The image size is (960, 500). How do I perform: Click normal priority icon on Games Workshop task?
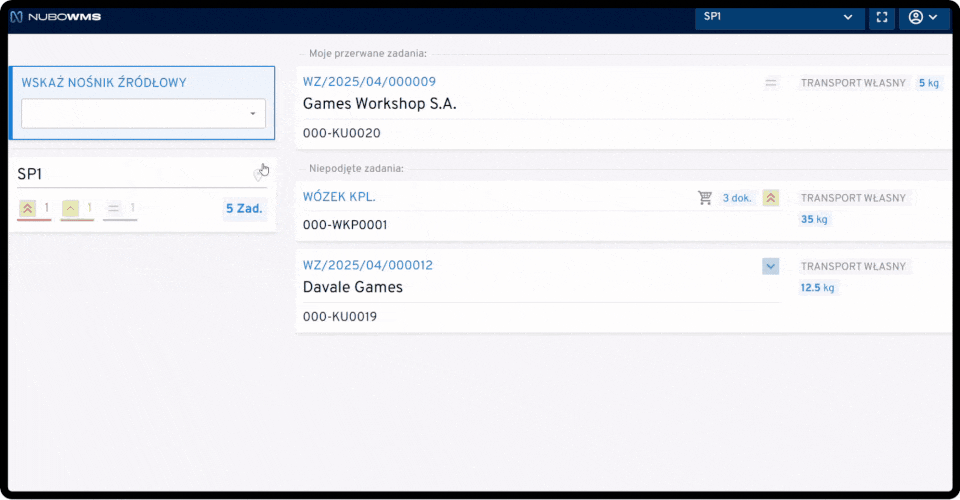click(x=771, y=83)
